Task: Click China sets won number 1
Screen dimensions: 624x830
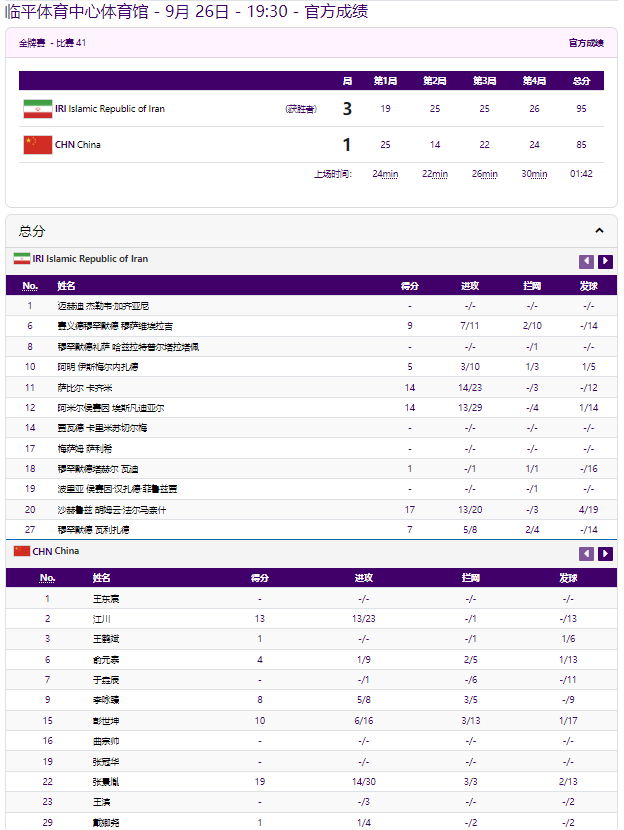Action: tap(347, 145)
